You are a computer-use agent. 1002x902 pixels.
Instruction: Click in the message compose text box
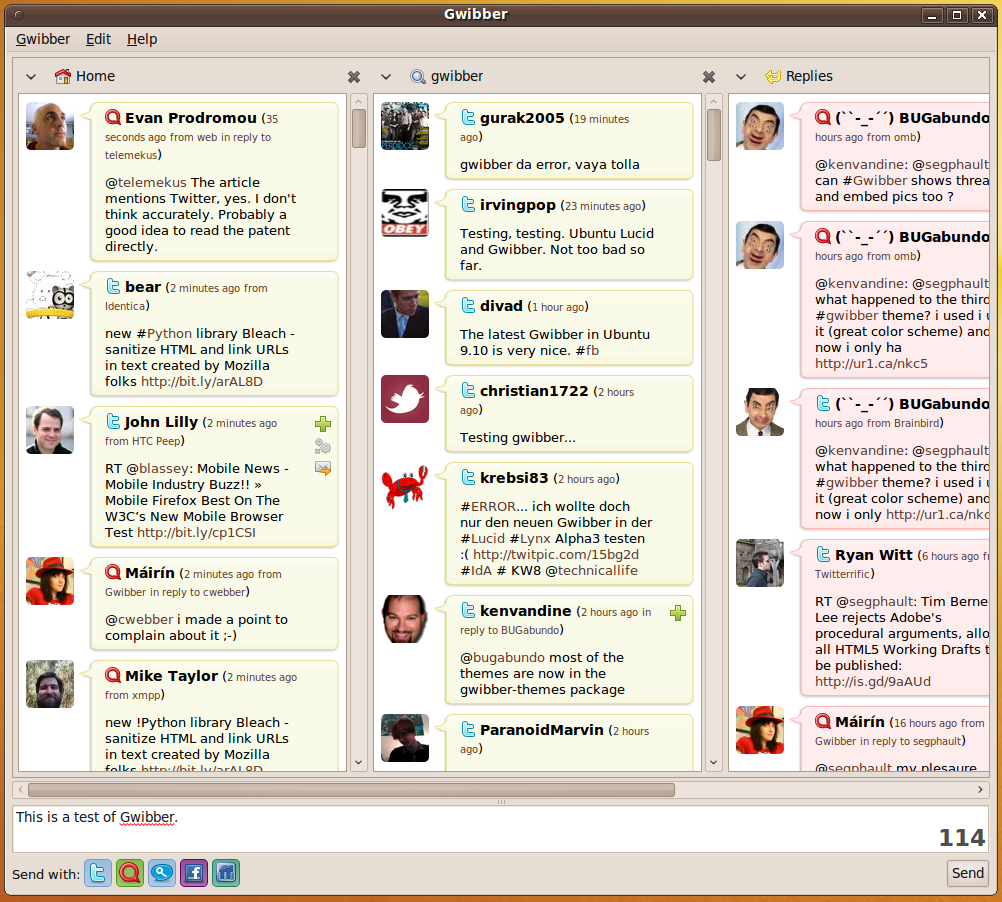coord(501,829)
